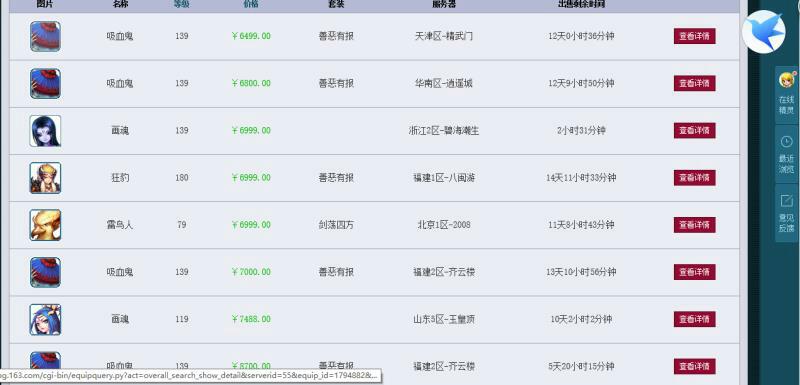
Task: Click the 吸血鬼 thumbnail for 天津区-精武门
Action: pos(45,36)
